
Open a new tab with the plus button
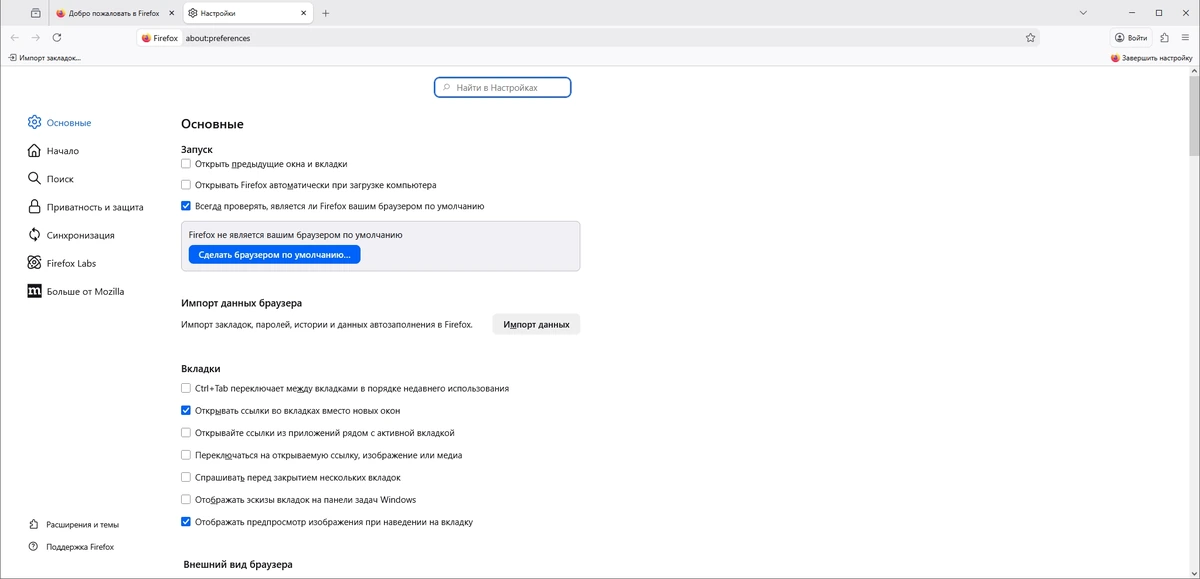326,13
